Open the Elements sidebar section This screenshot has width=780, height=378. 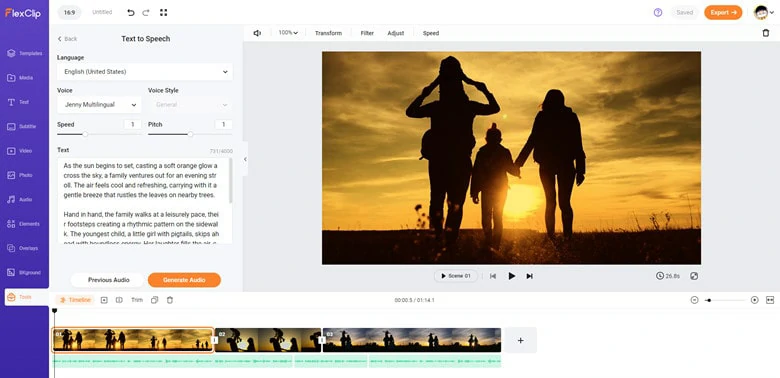[24, 224]
